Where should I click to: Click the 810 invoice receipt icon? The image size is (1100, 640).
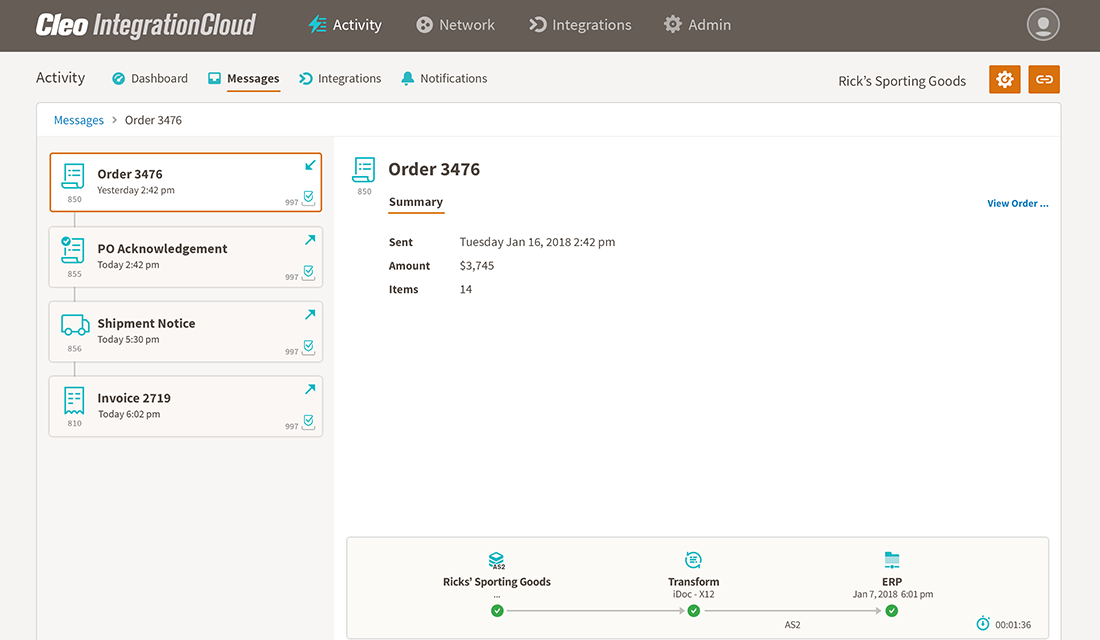click(74, 400)
